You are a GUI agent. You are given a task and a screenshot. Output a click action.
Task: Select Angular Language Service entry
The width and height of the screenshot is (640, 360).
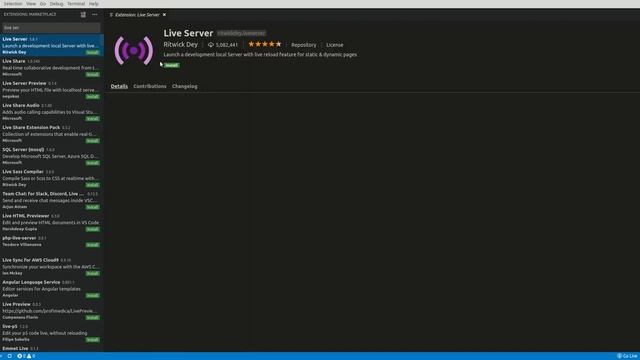(x=51, y=288)
